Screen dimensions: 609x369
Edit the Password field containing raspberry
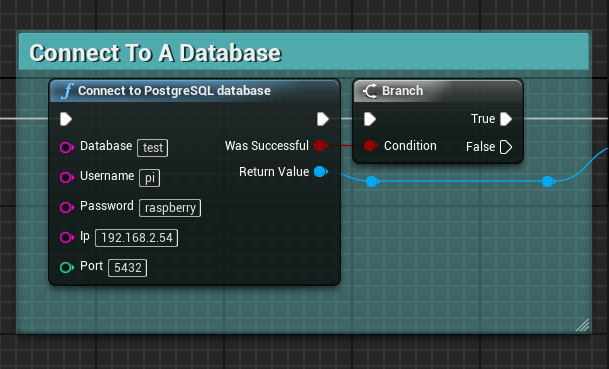pyautogui.click(x=170, y=208)
